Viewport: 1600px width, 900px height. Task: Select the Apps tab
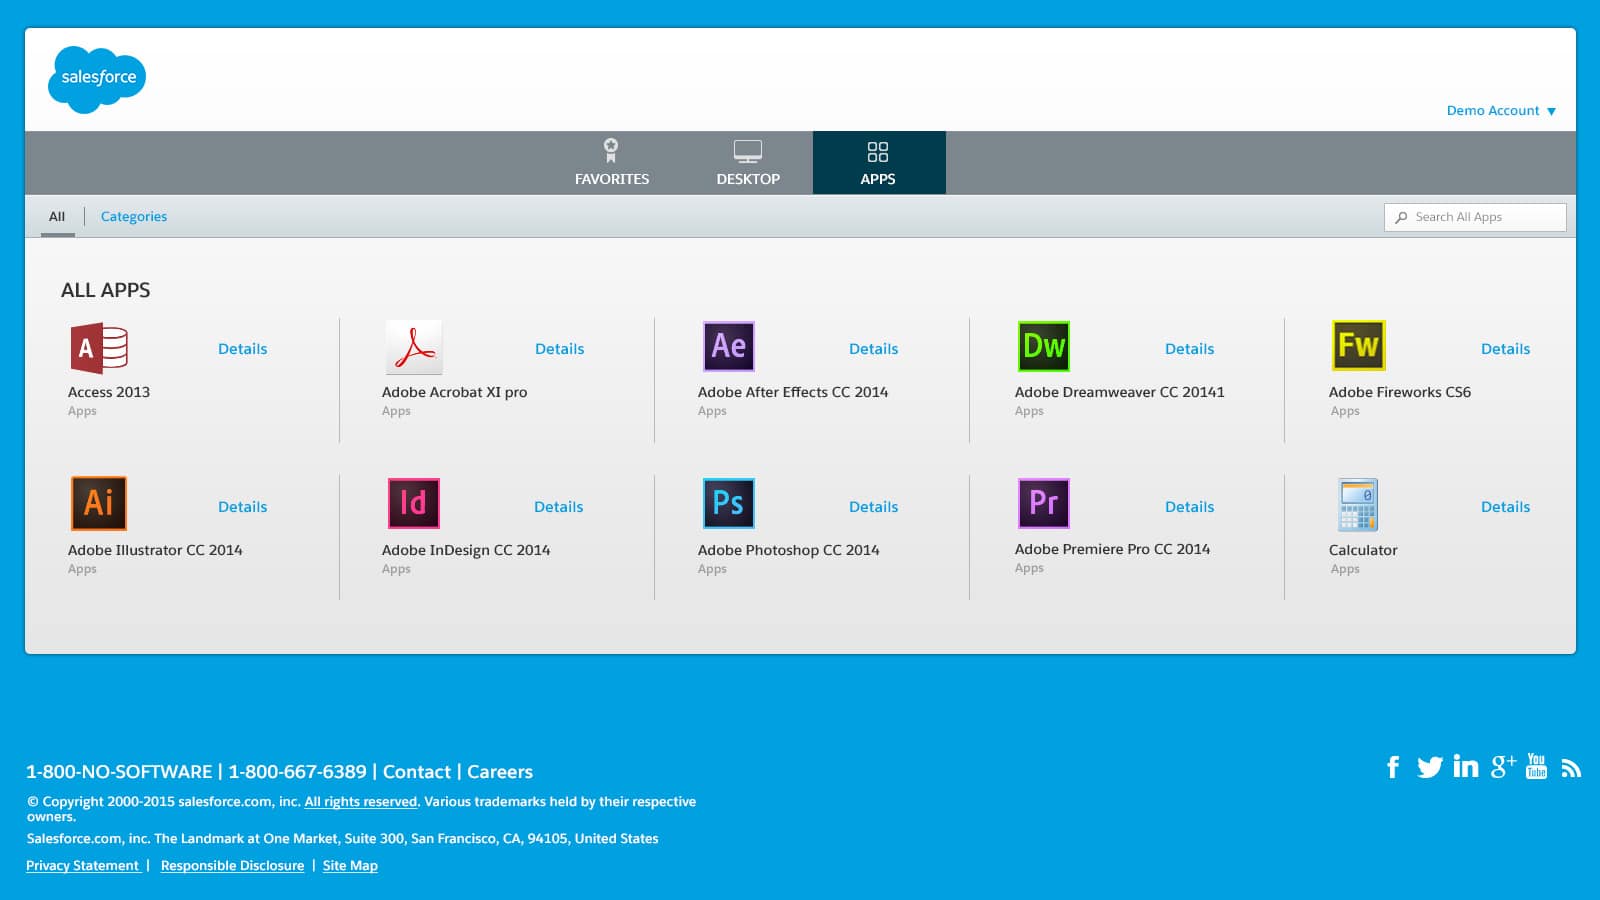pyautogui.click(x=878, y=162)
